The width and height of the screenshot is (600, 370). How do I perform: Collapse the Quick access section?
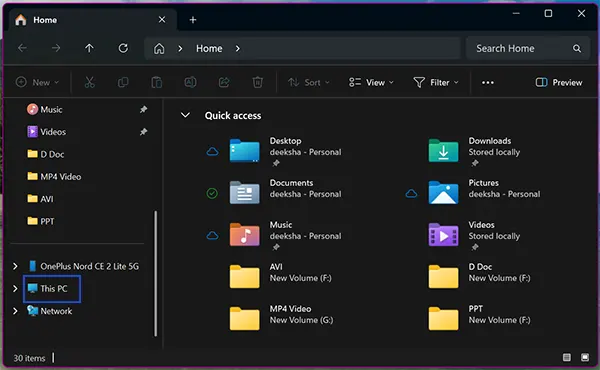[x=185, y=115]
